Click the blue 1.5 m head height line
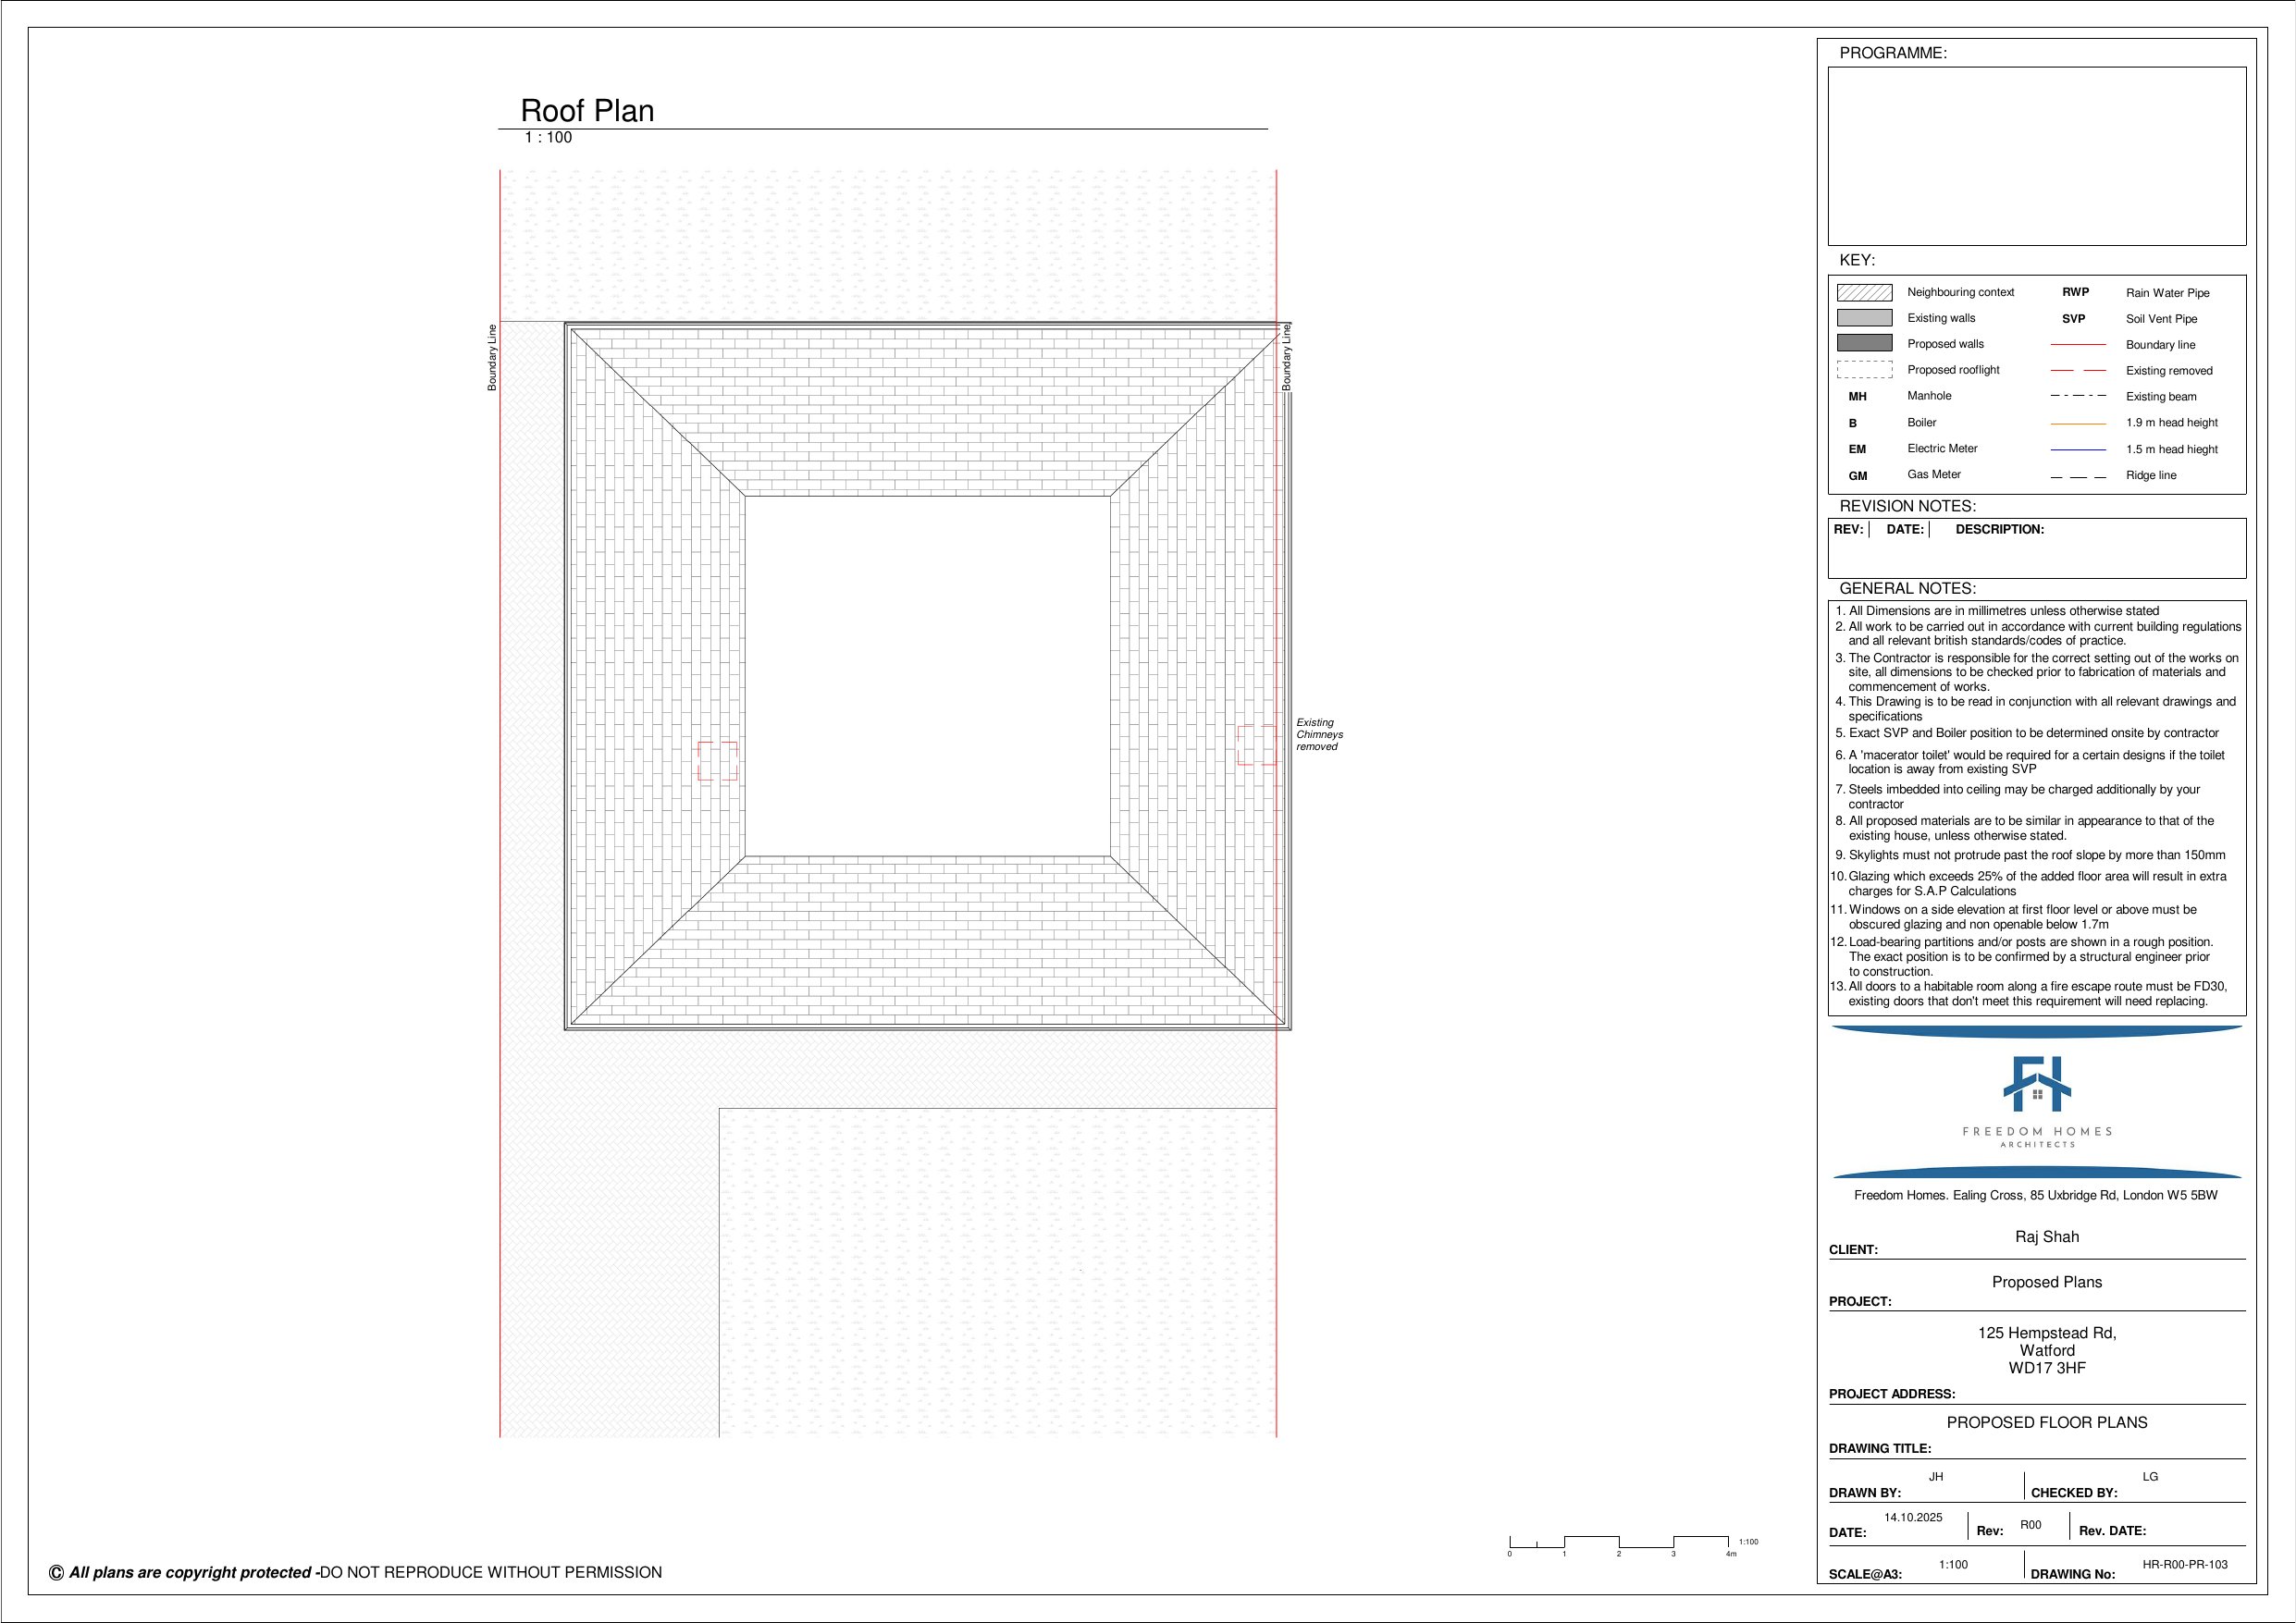This screenshot has height=1623, width=2296. click(2077, 450)
